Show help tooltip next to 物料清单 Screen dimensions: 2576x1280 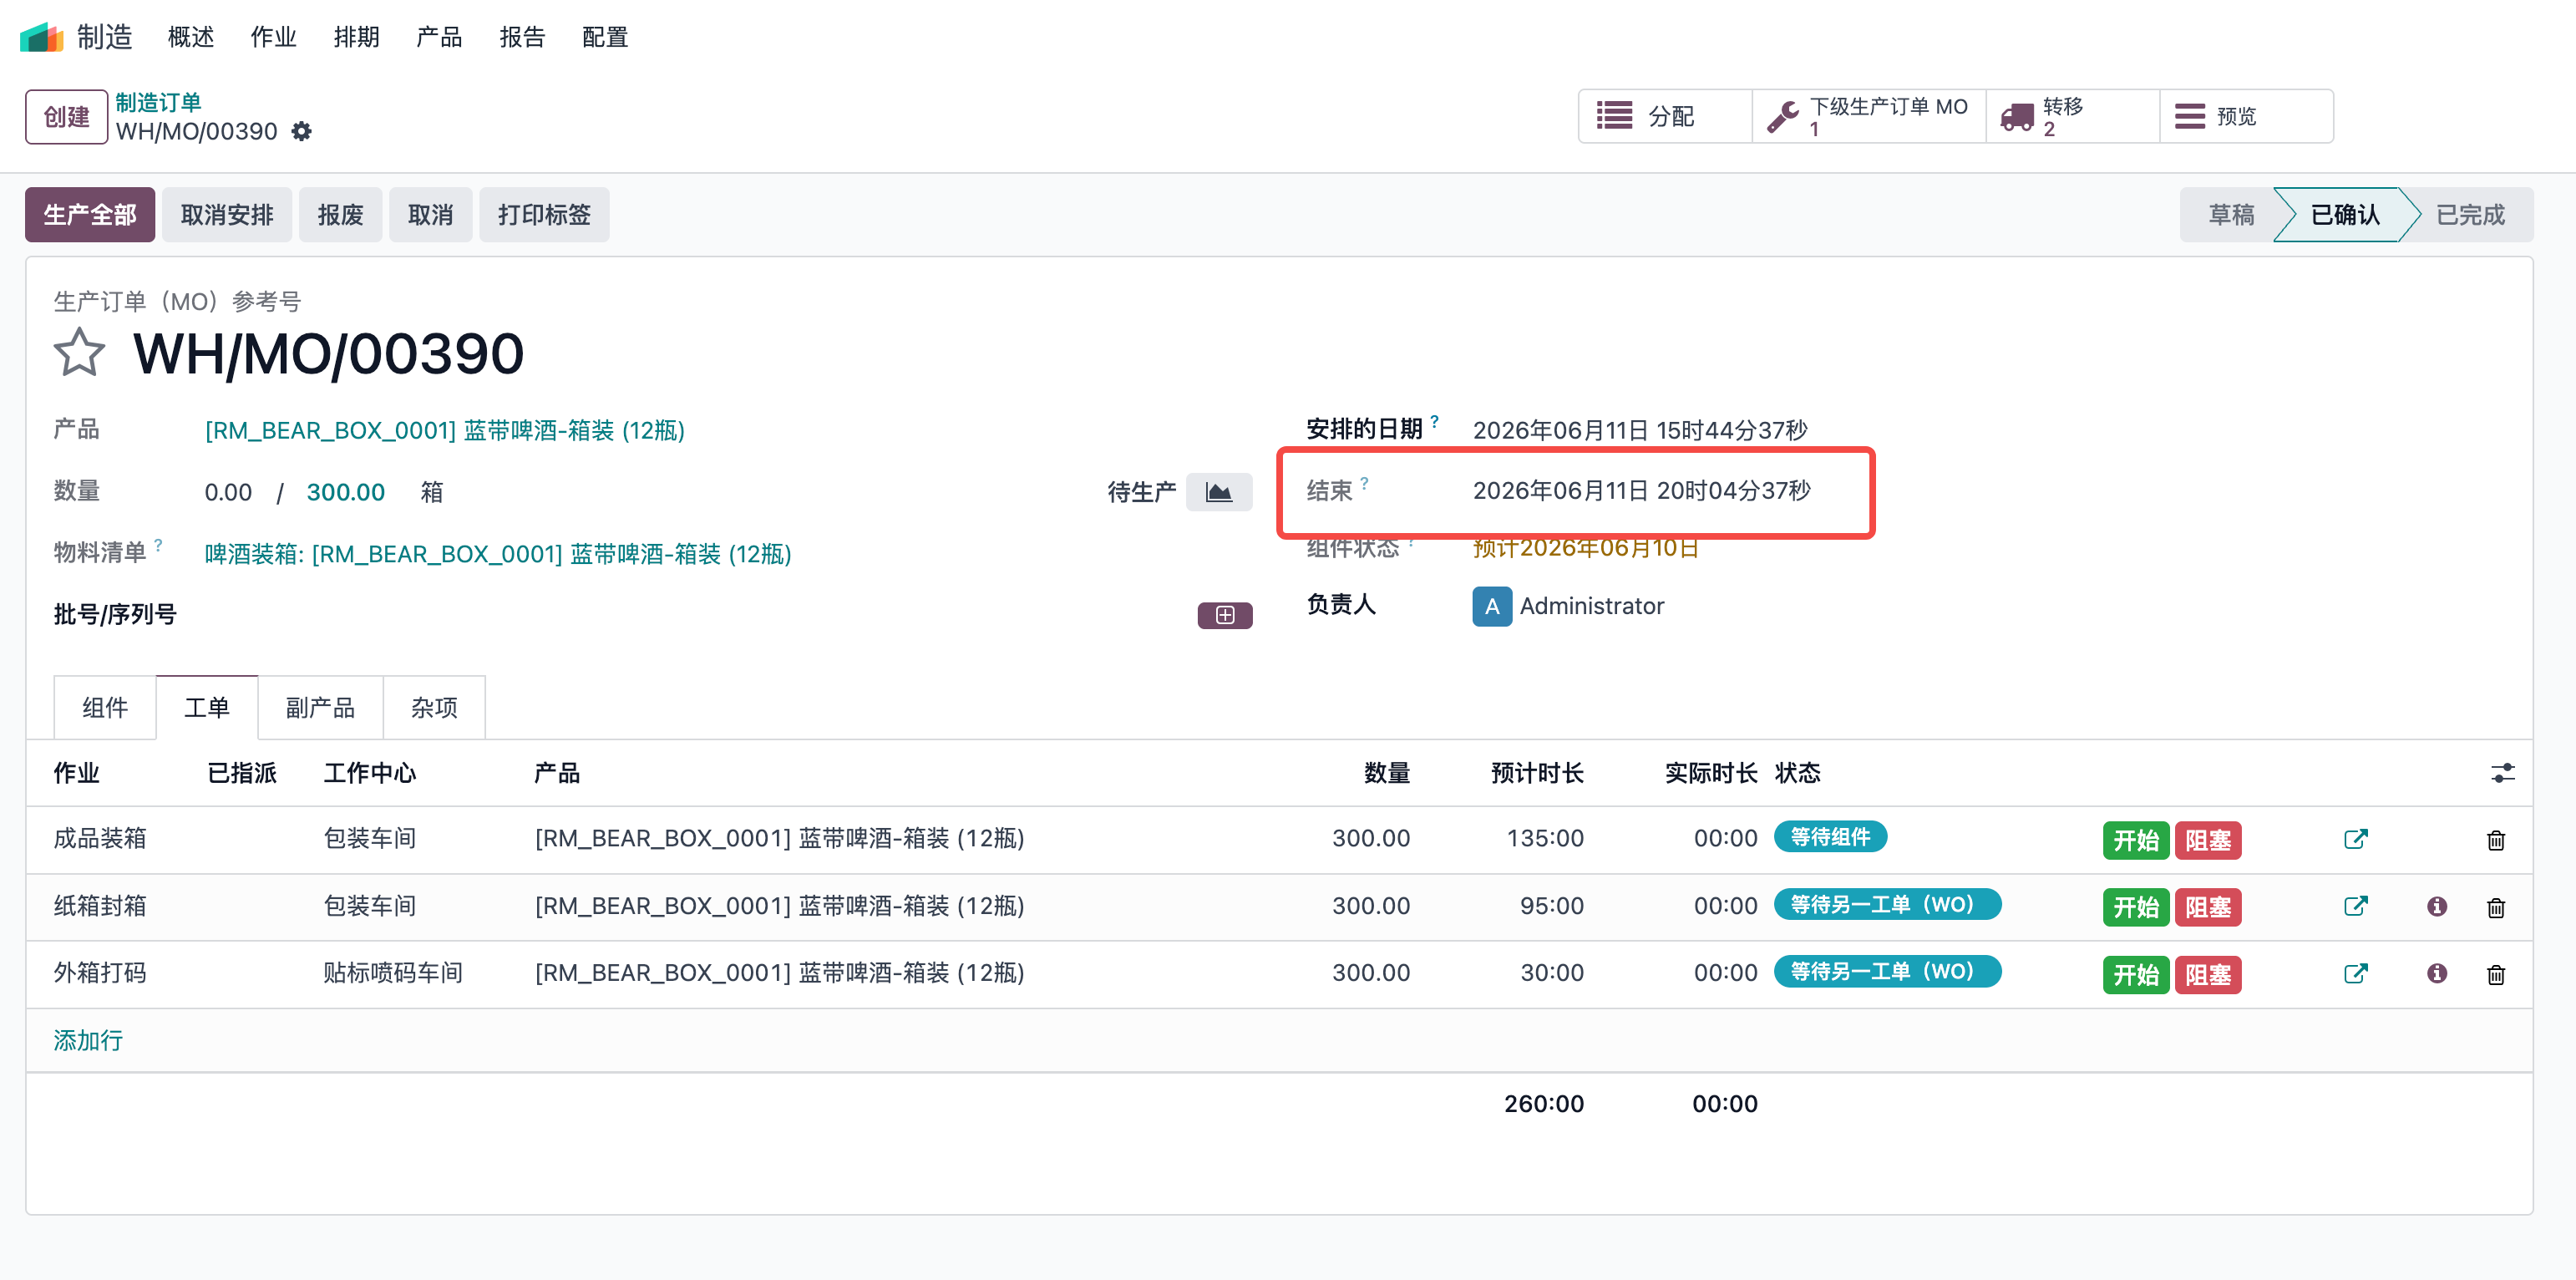(x=158, y=545)
